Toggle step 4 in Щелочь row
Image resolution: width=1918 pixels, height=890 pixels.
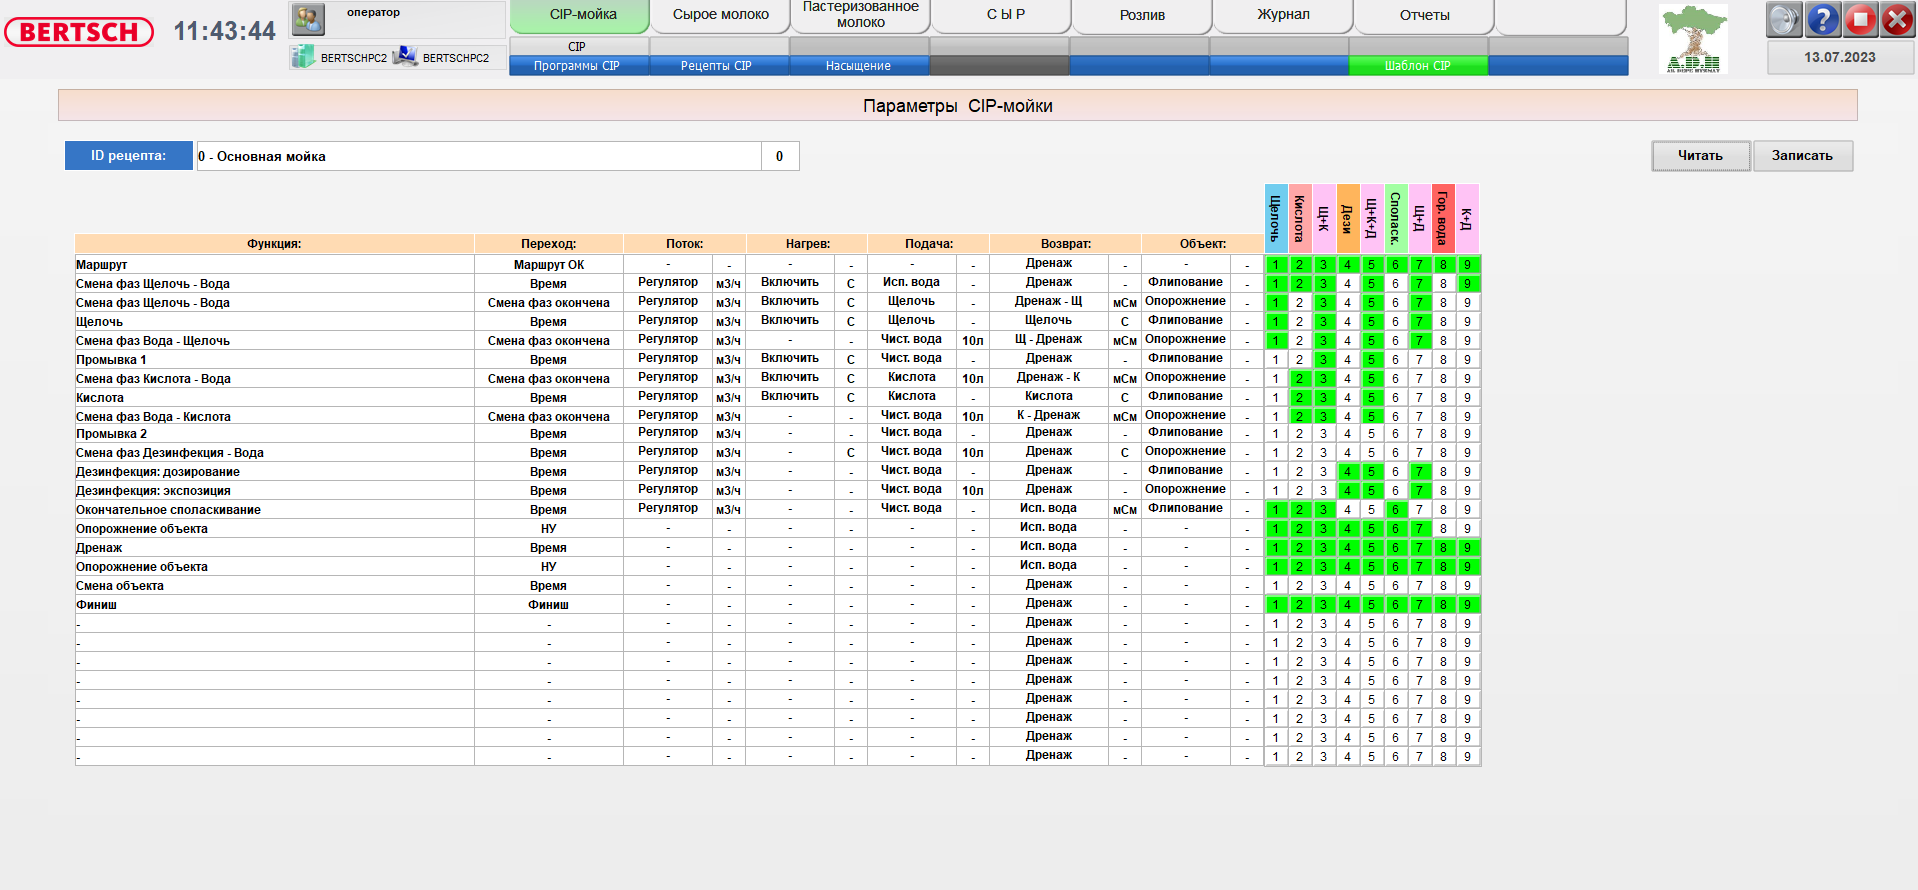(x=1347, y=322)
